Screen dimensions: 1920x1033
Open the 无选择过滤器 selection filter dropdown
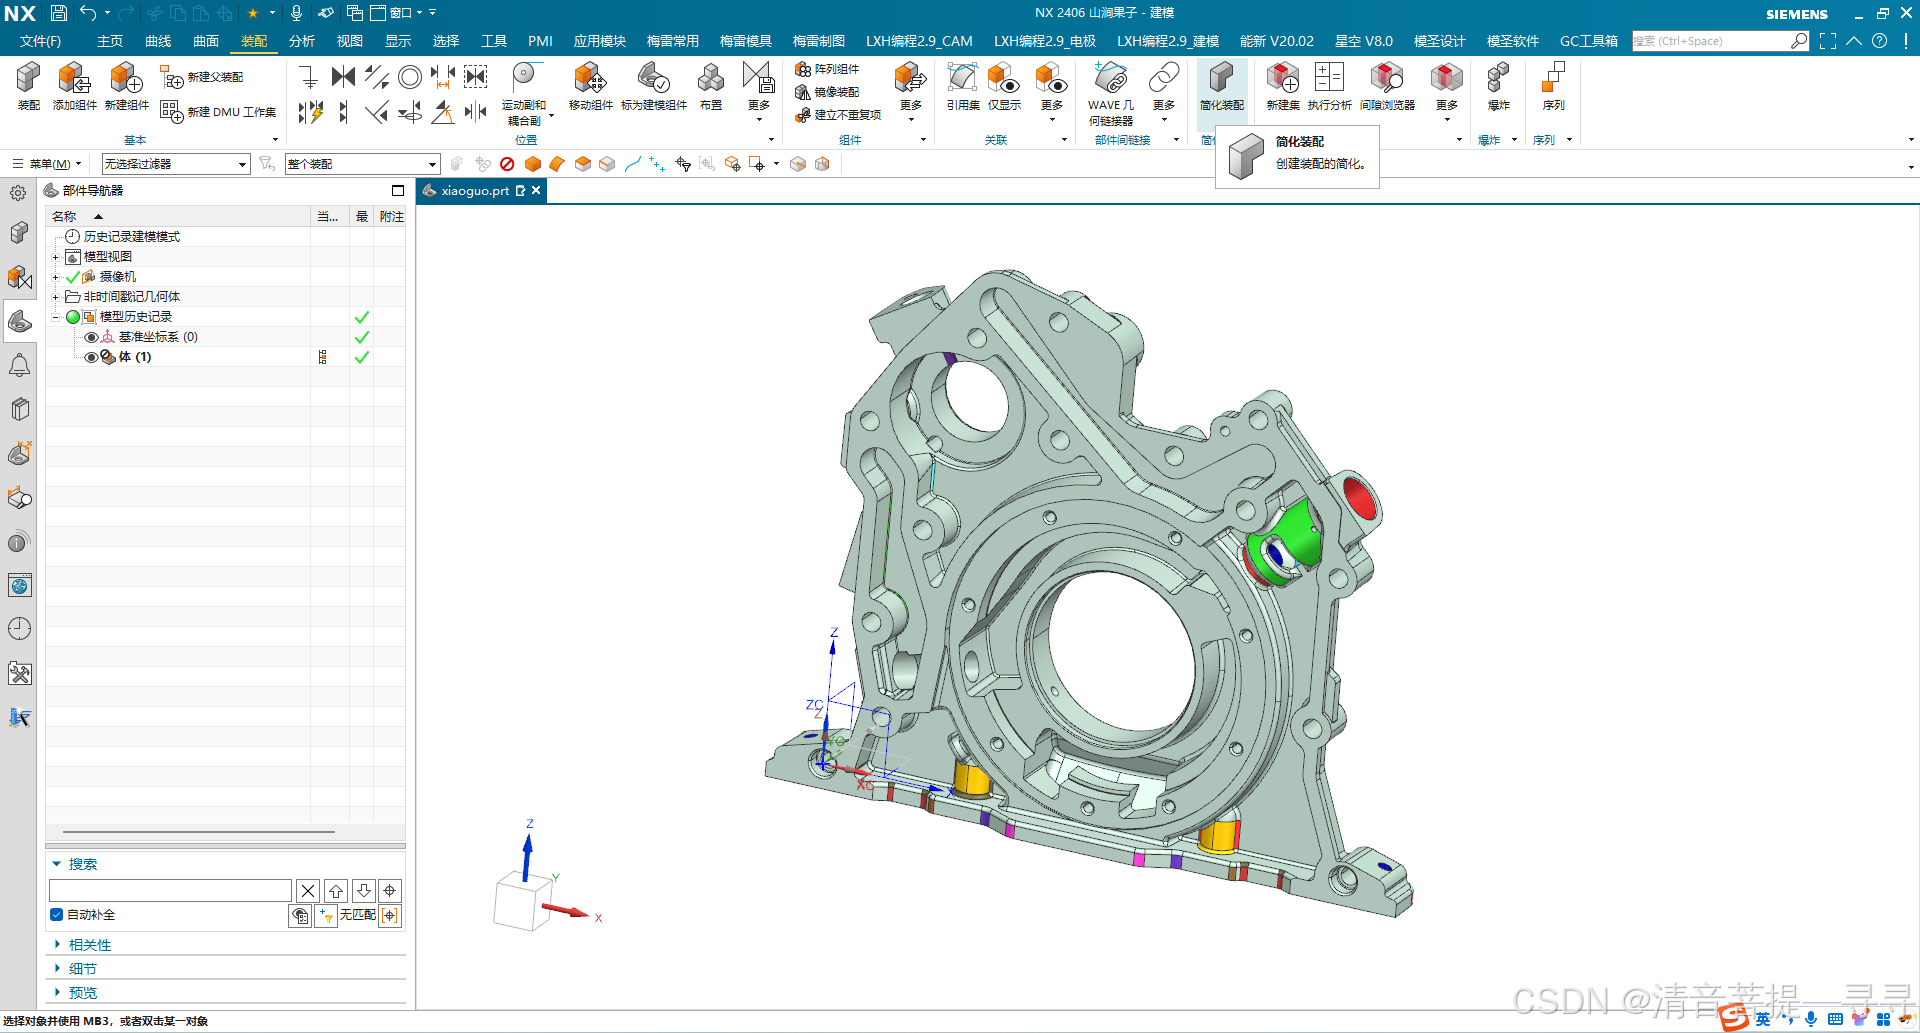coord(175,164)
